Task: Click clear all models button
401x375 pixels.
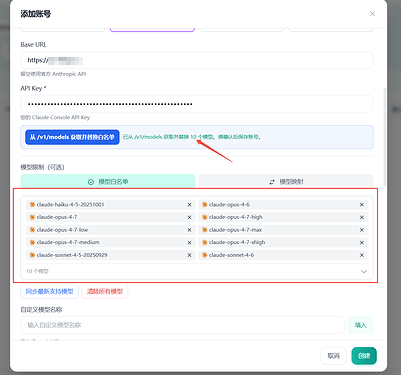Action: point(105,291)
